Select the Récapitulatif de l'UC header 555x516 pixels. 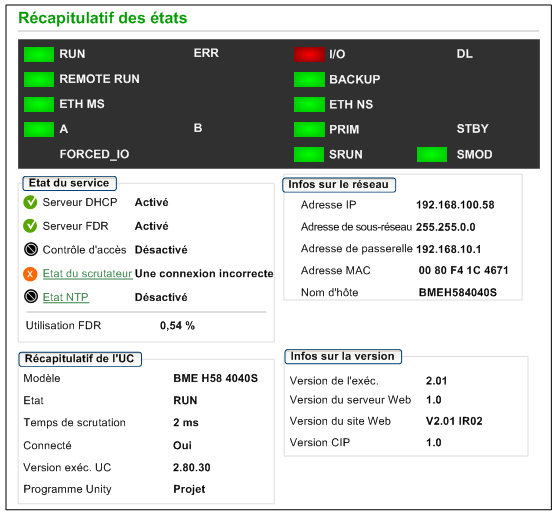point(80,359)
